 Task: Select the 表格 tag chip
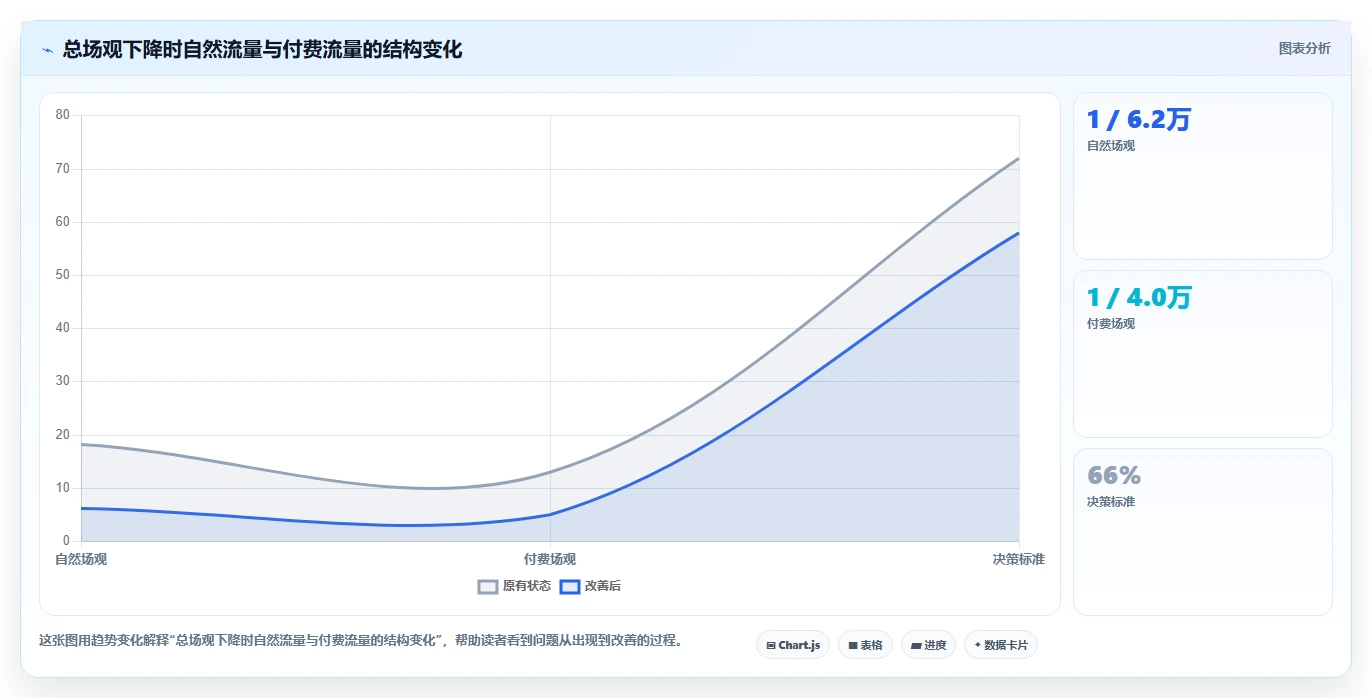click(865, 645)
